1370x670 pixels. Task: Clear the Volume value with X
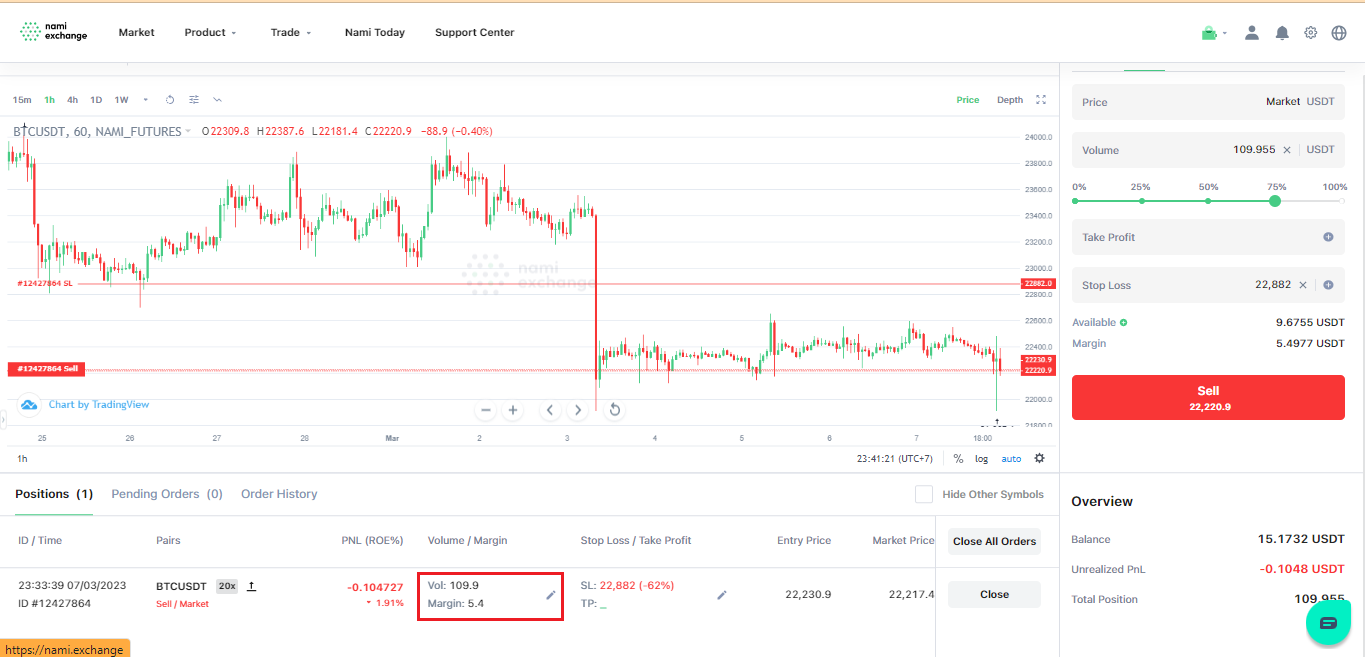point(1287,150)
